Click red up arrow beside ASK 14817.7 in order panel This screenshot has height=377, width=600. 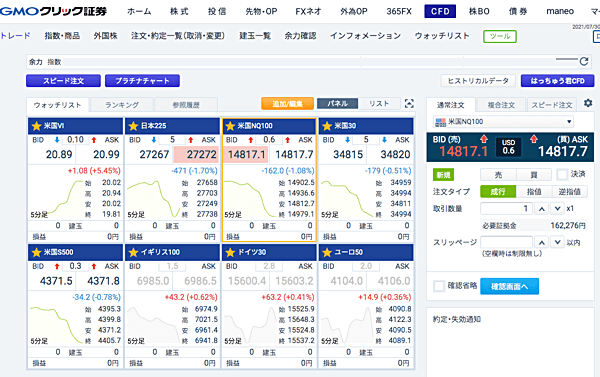click(x=534, y=139)
